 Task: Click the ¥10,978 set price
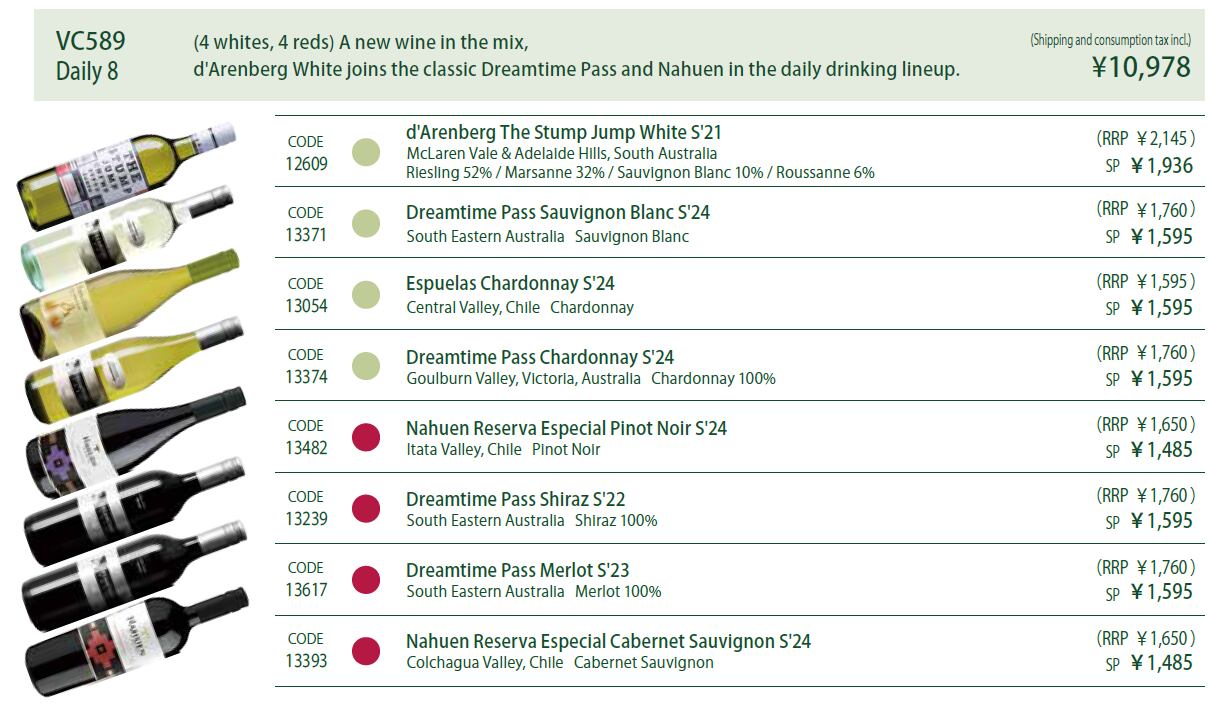[x=1141, y=67]
